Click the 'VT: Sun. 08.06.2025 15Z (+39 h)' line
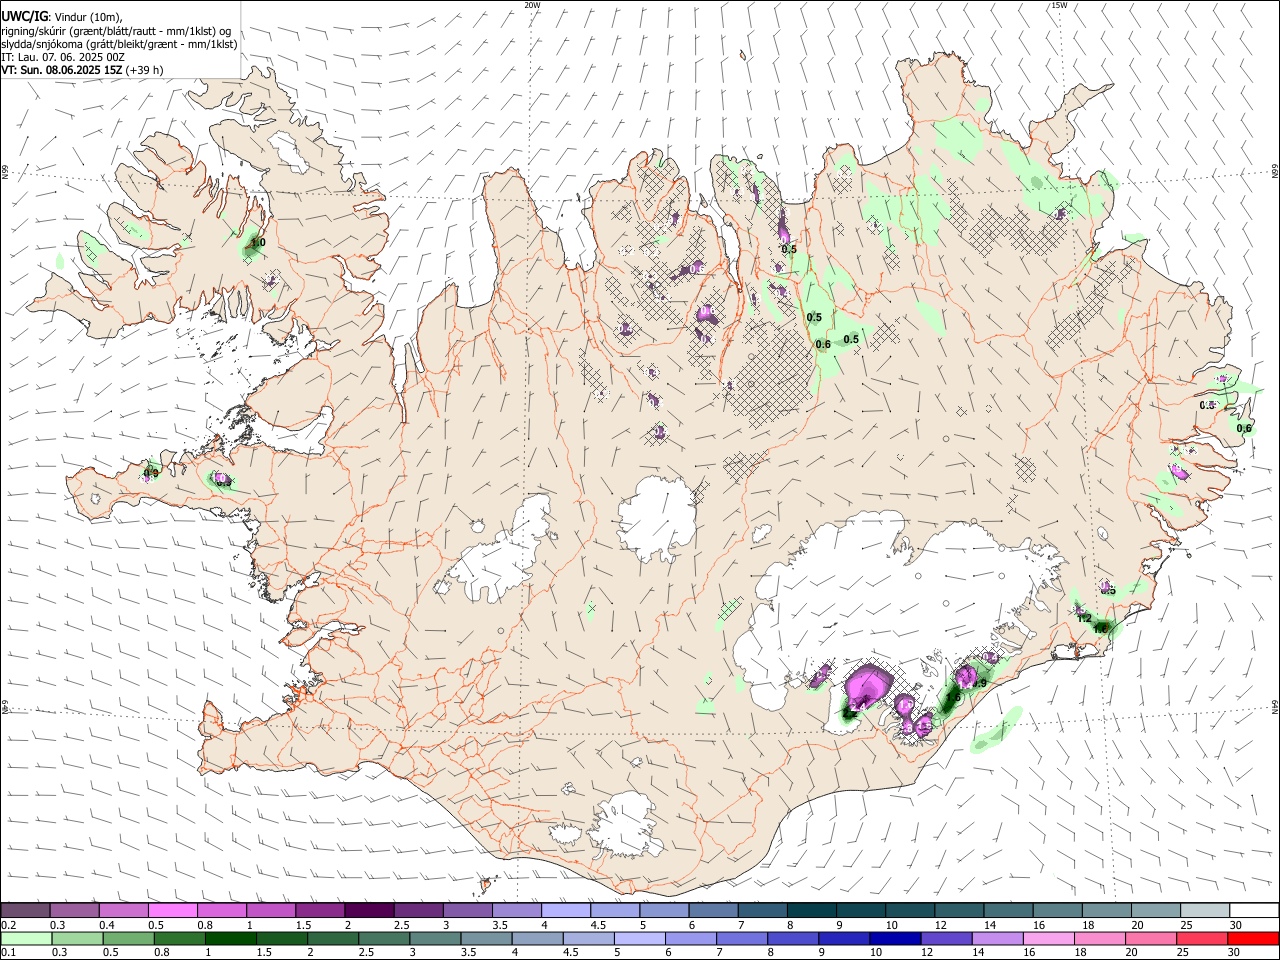 [82, 70]
